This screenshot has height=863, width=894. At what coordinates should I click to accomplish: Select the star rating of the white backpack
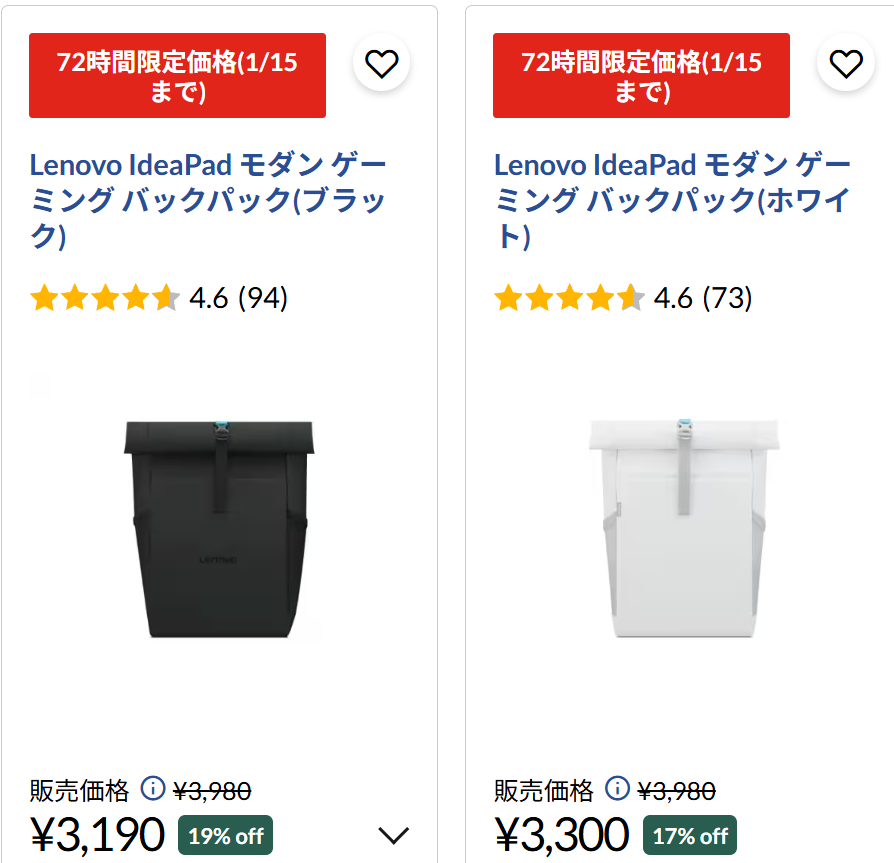569,297
